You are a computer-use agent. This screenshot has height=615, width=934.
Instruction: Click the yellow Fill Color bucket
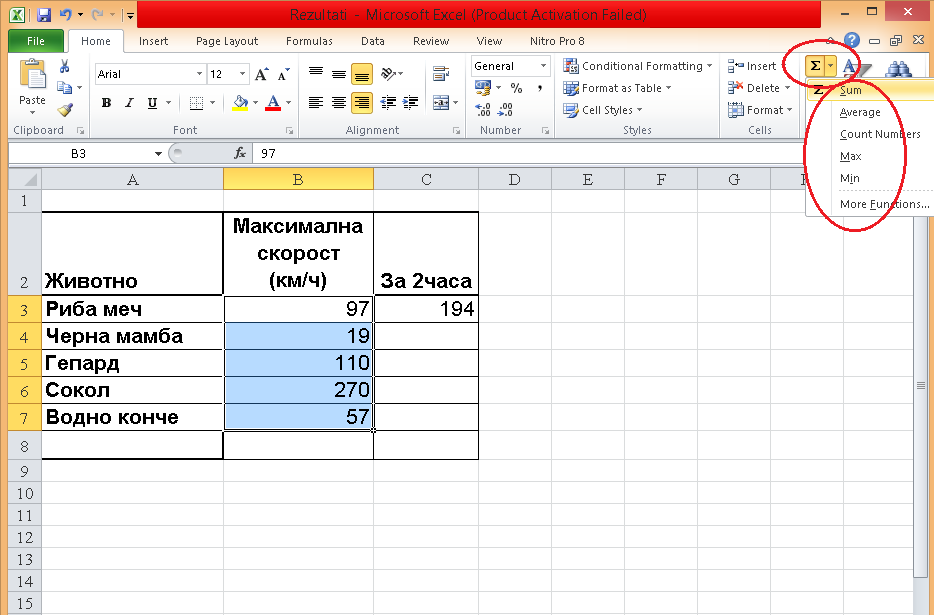(239, 103)
